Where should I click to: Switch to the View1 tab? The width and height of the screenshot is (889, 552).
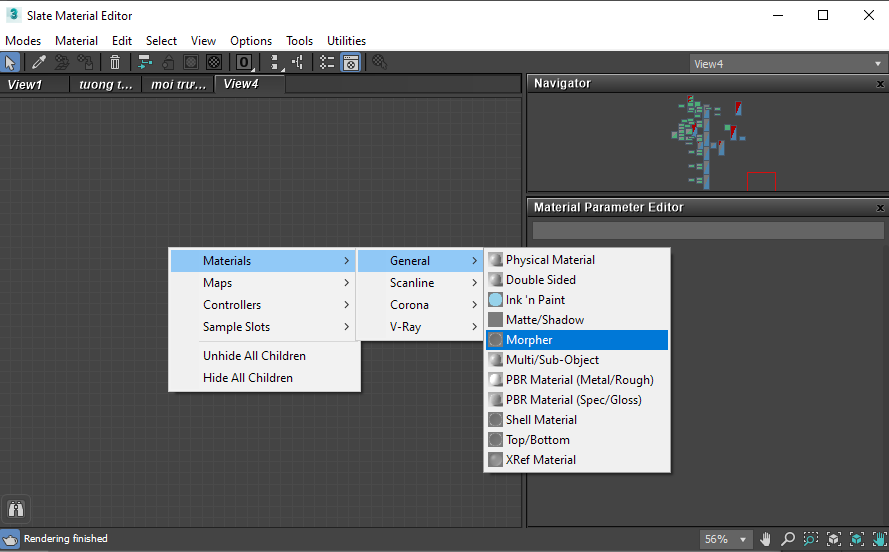pyautogui.click(x=26, y=84)
